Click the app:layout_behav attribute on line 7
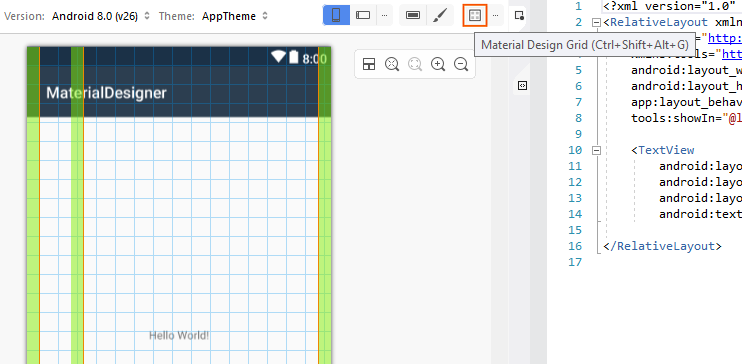The width and height of the screenshot is (742, 364). pyautogui.click(x=686, y=102)
